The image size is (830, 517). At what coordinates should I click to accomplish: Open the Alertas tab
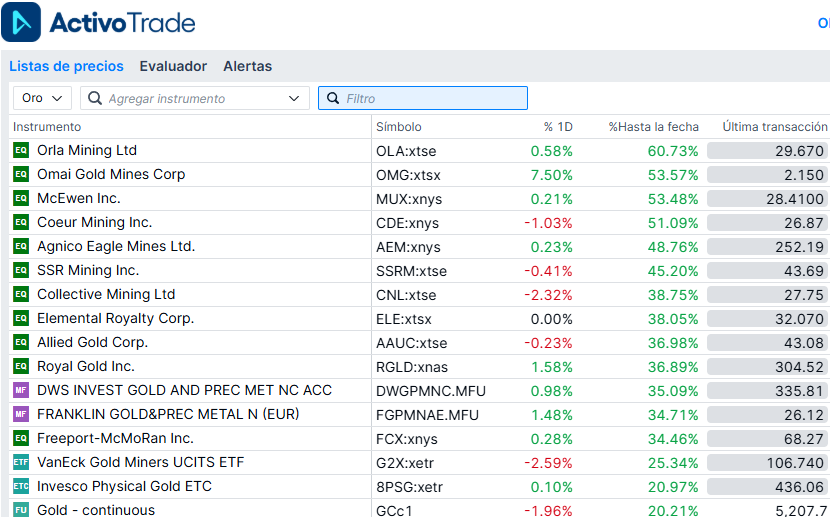(x=247, y=67)
